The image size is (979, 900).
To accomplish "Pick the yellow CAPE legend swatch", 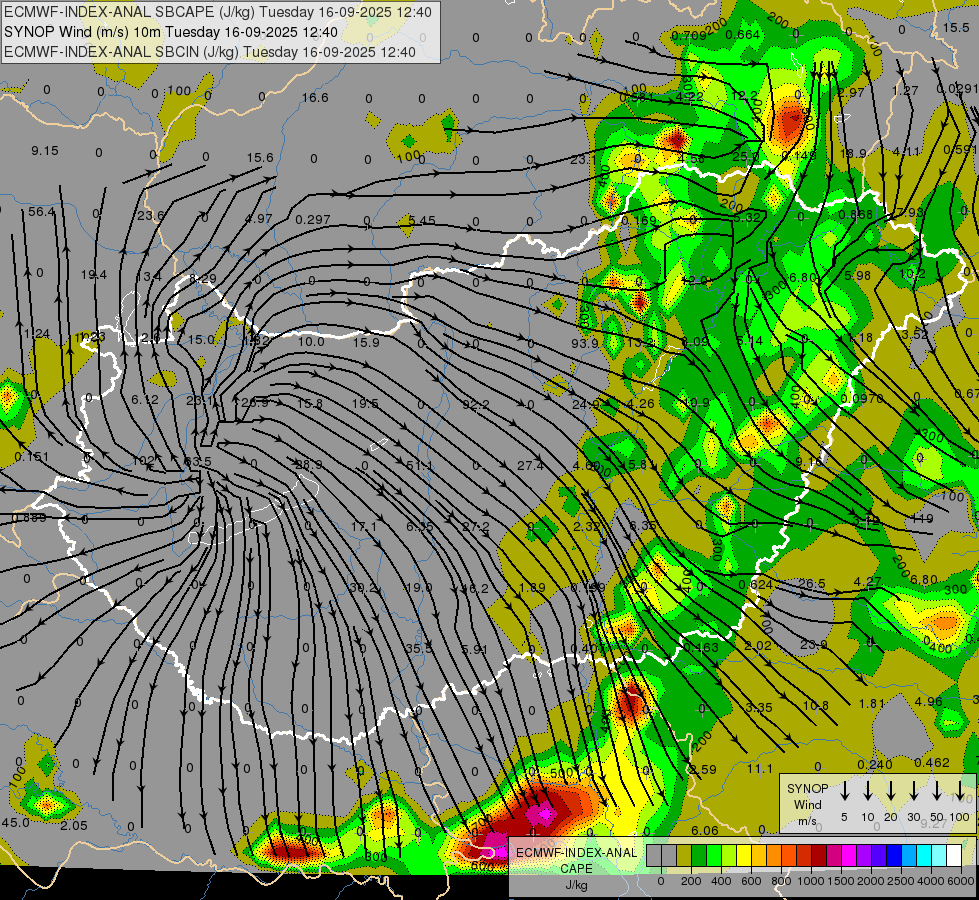I will (x=744, y=856).
